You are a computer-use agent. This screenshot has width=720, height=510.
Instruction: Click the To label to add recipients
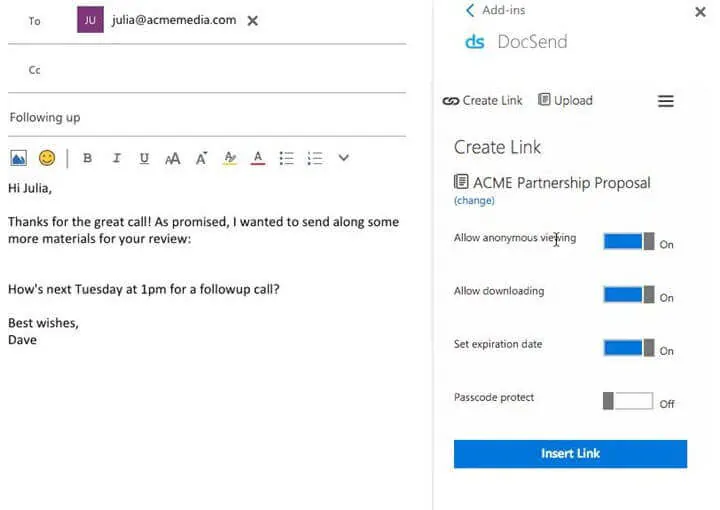34,21
